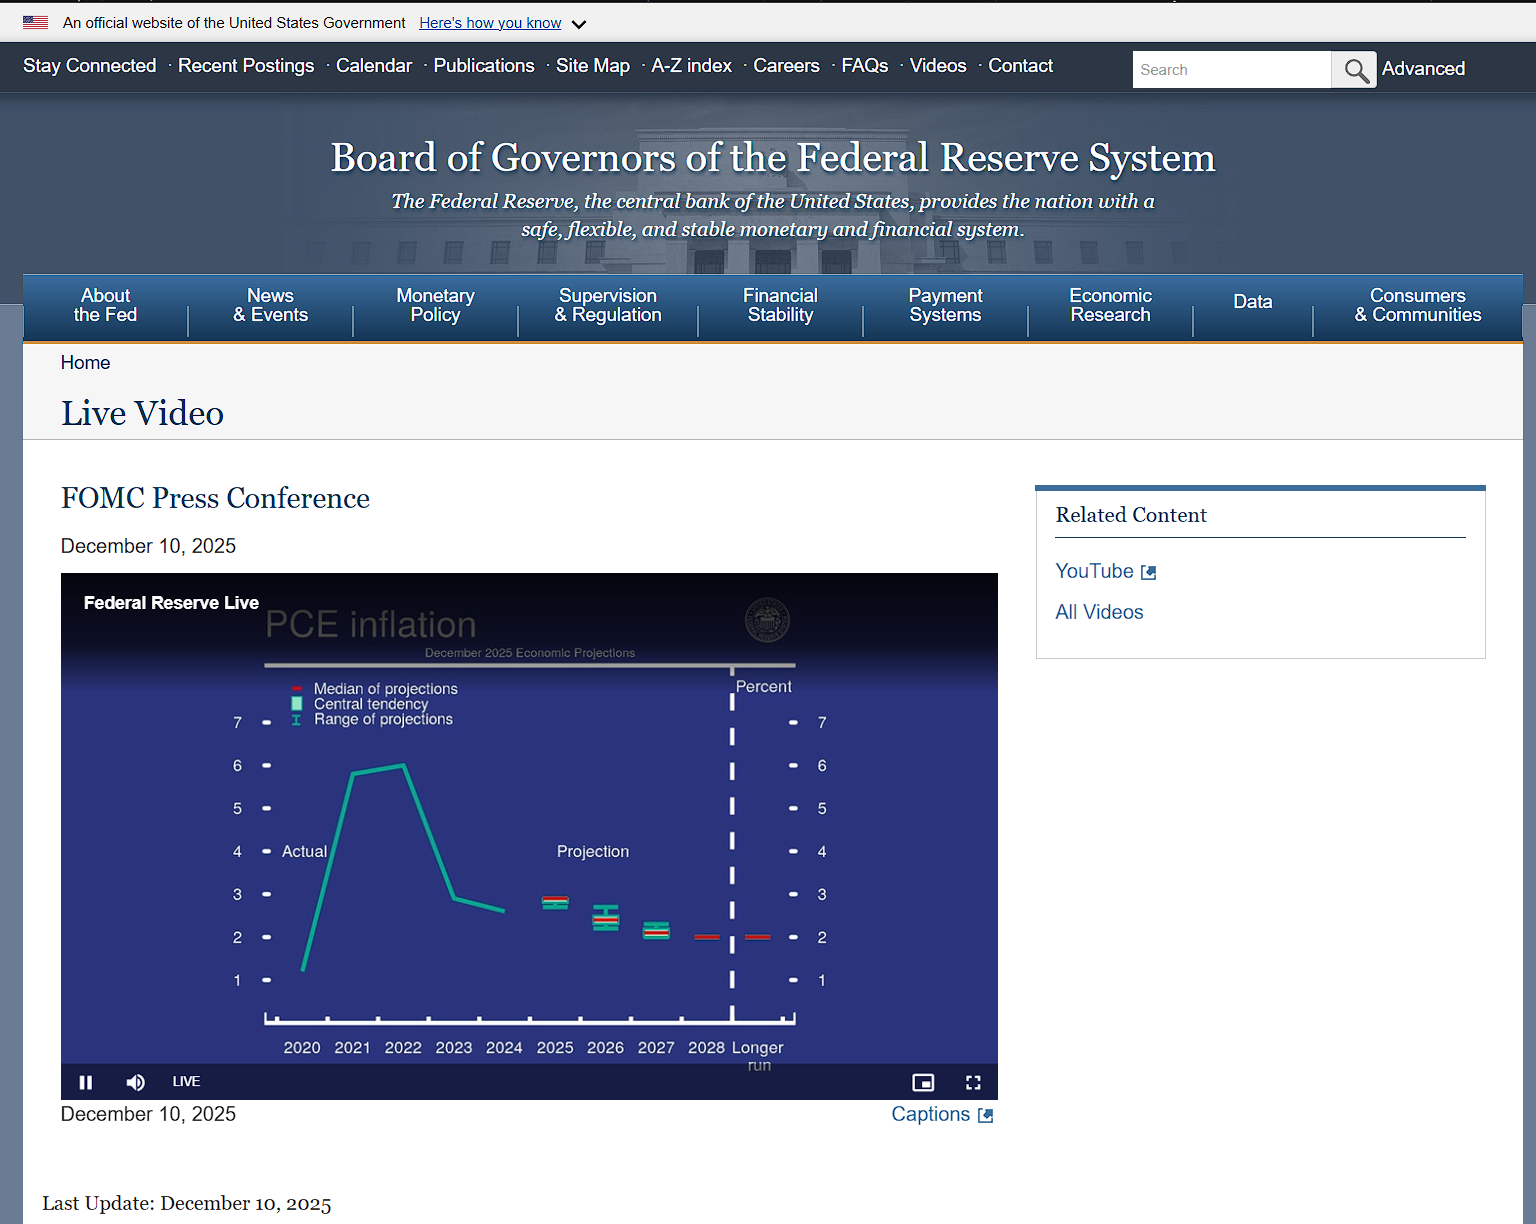Open the Supervision & Regulation menu

click(x=608, y=305)
